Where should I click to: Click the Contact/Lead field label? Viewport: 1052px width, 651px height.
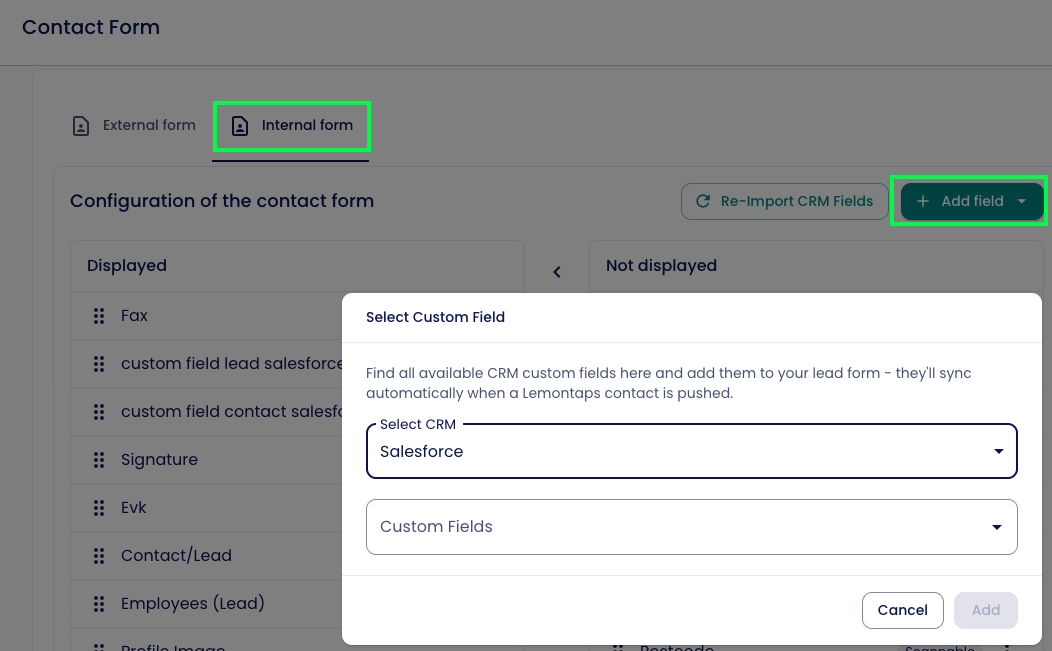pos(176,556)
